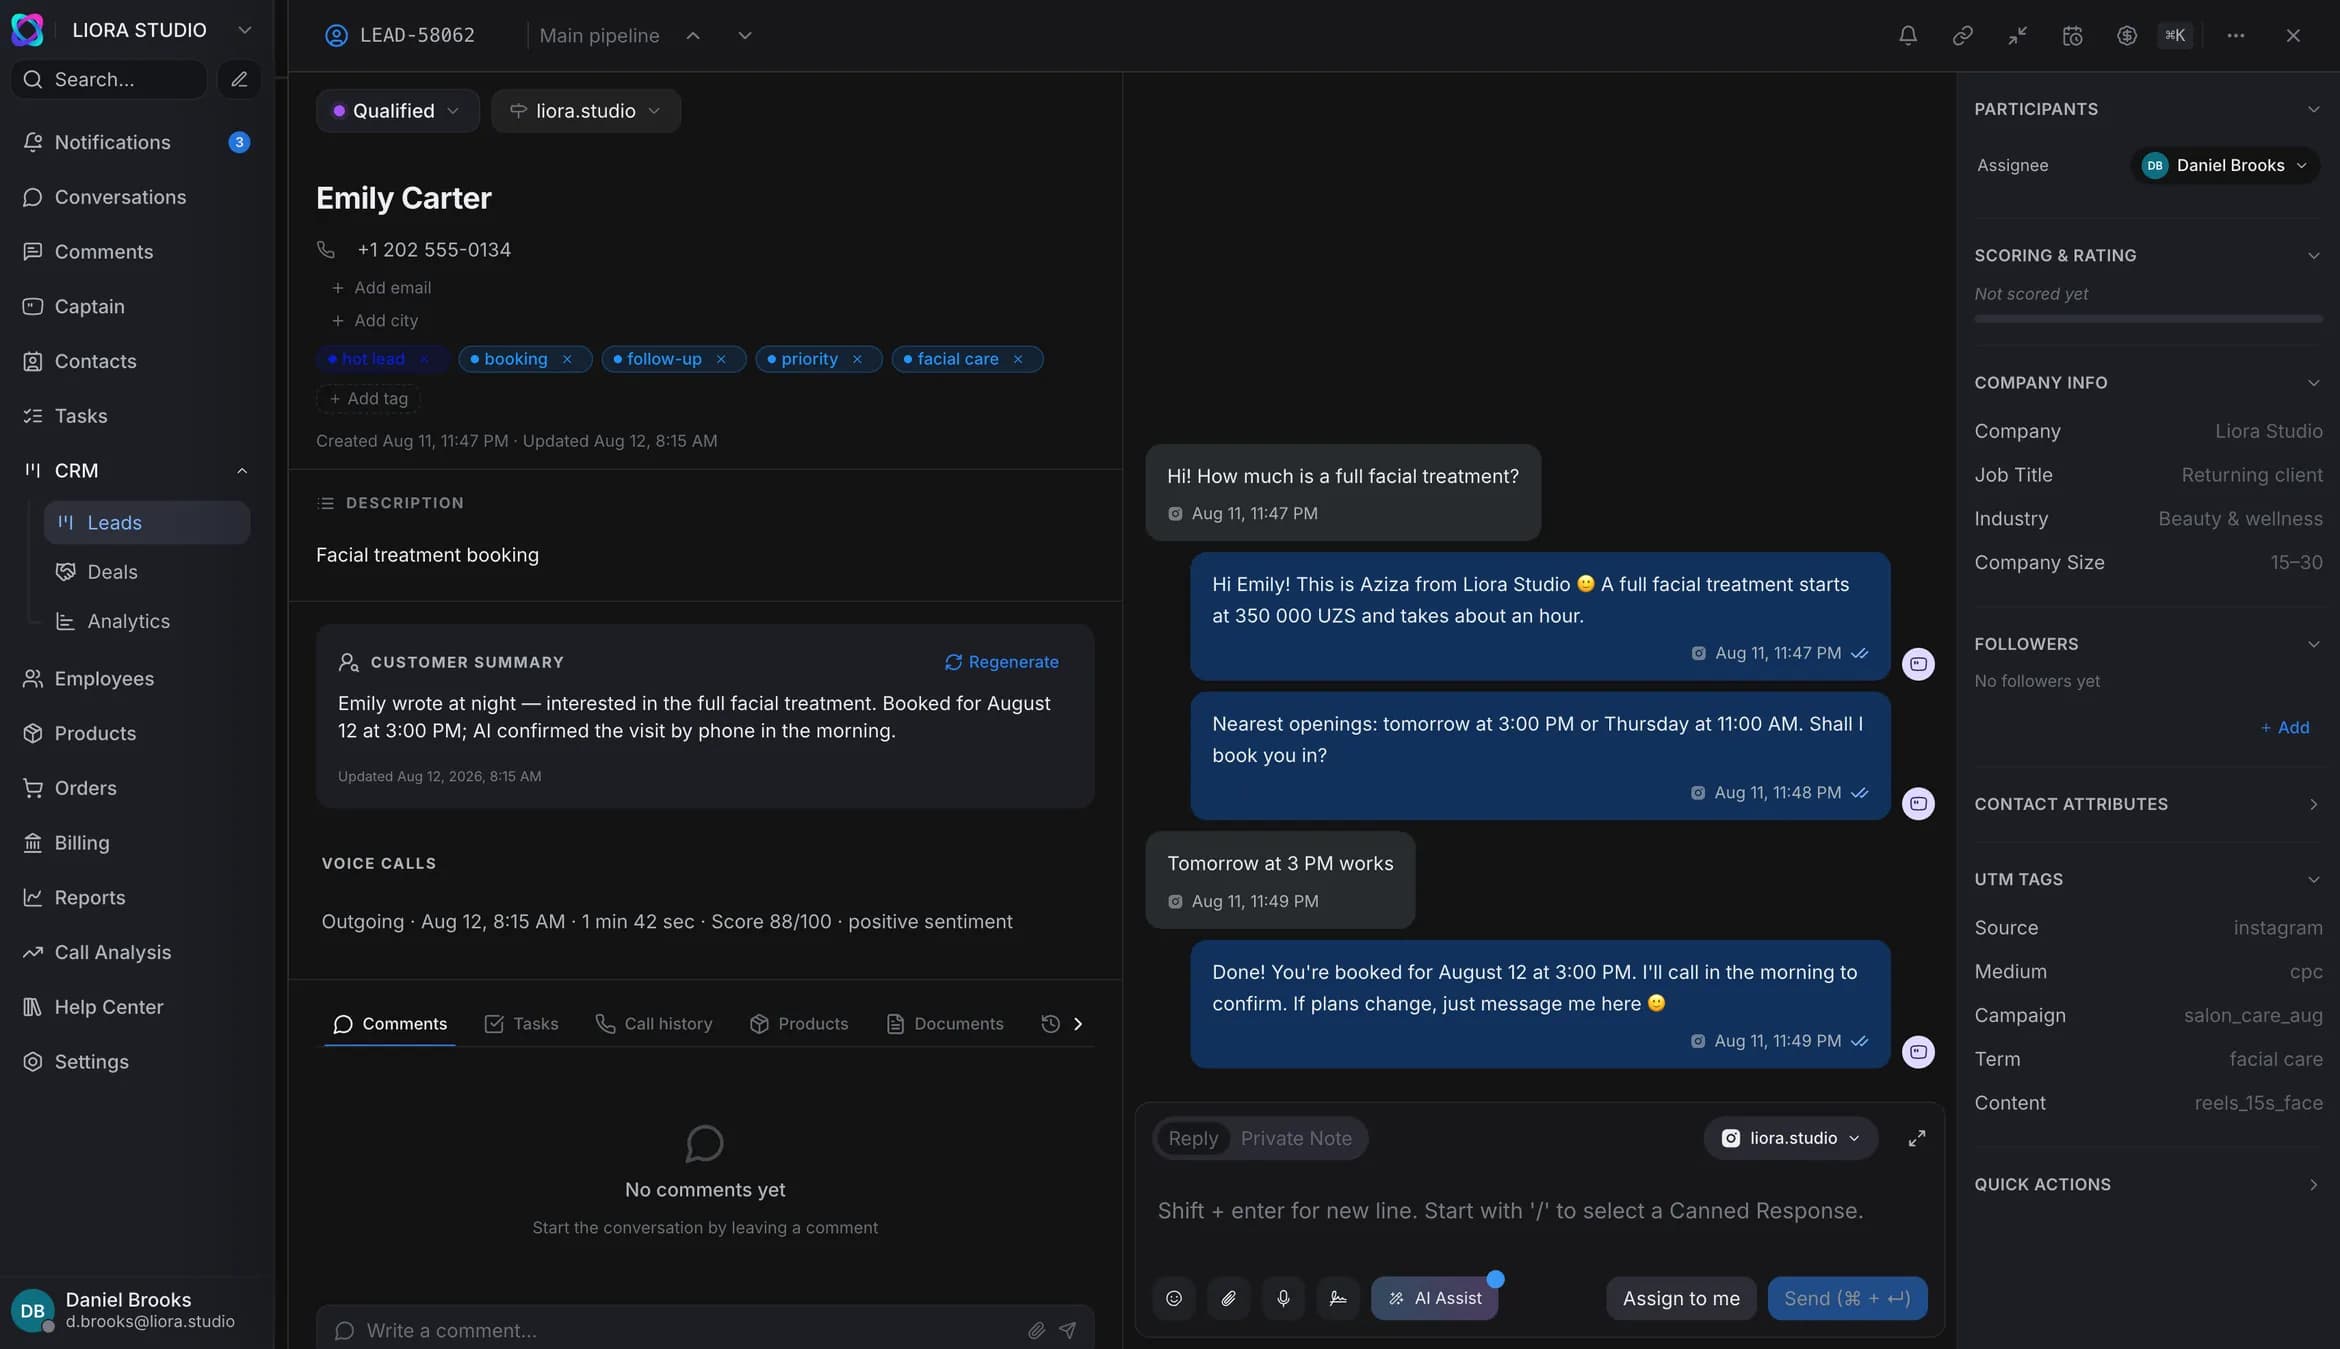
Task: Remove the follow-up tag
Action: coord(721,359)
